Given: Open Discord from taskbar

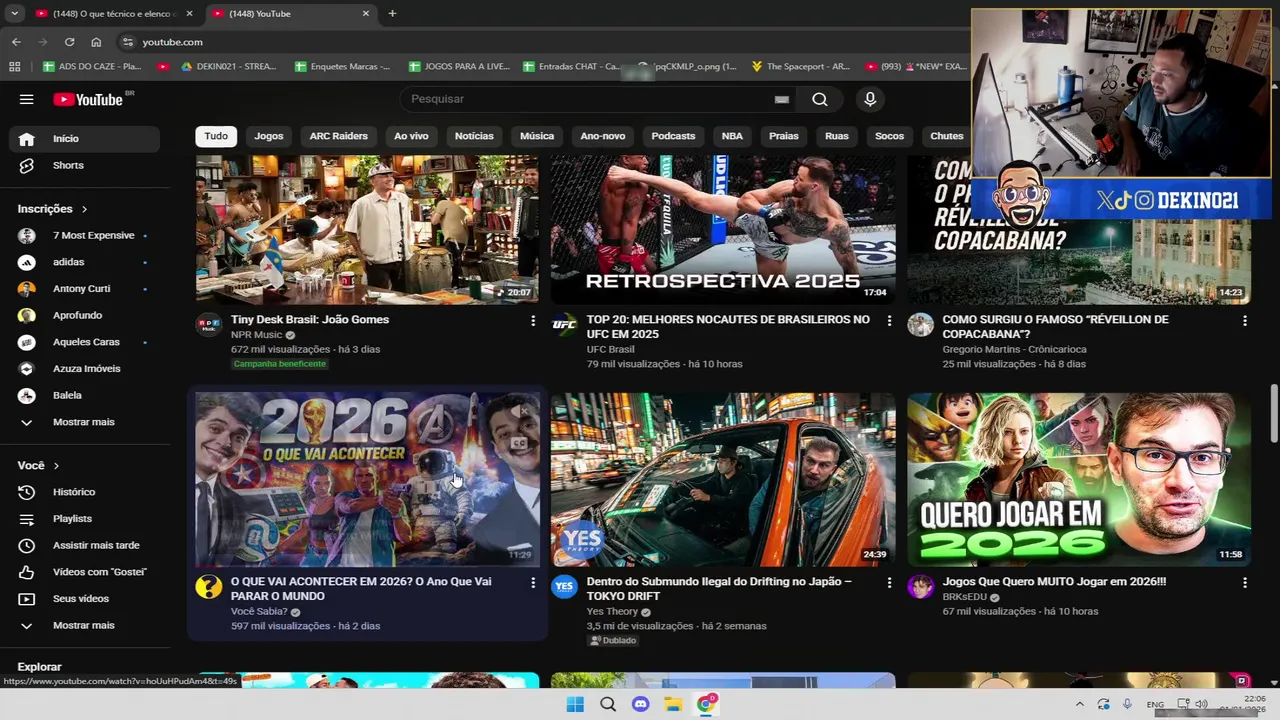Looking at the screenshot, I should [641, 704].
